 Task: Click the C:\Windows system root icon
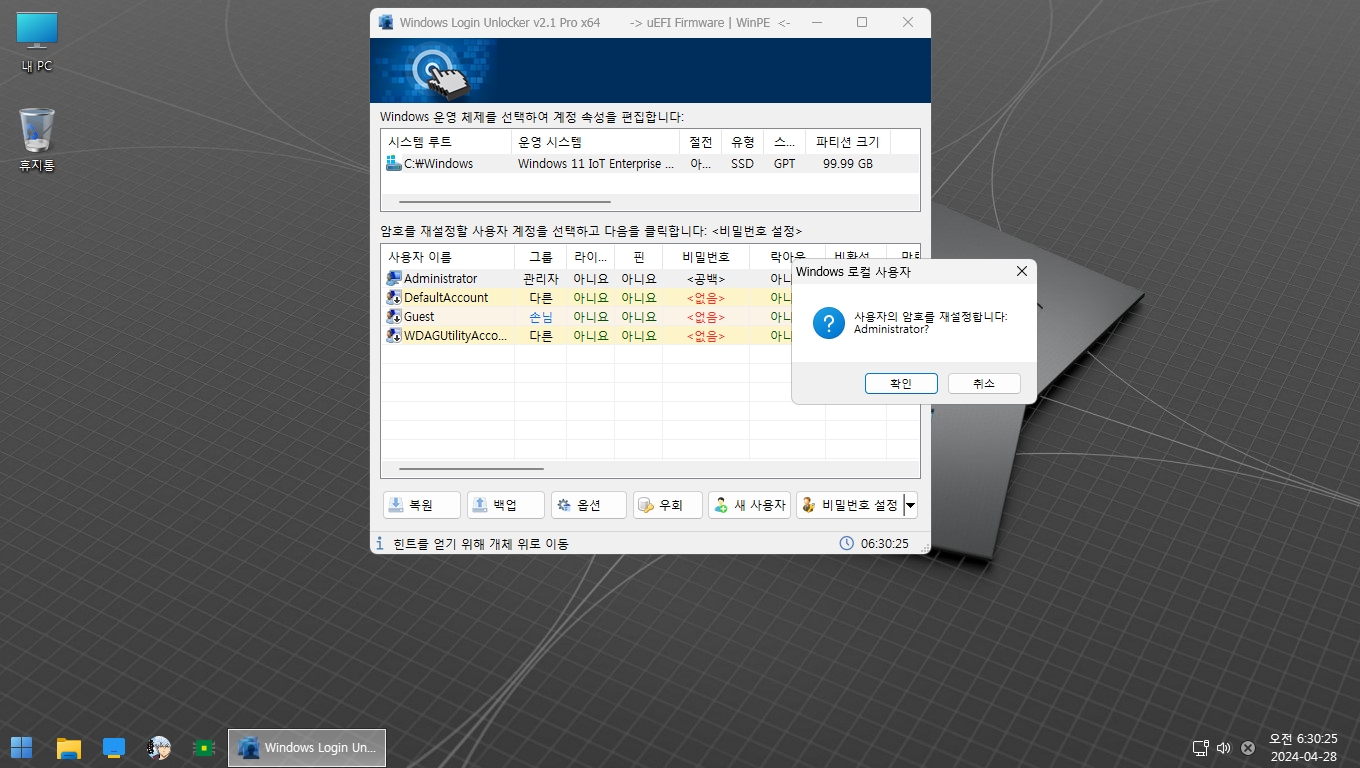(394, 163)
